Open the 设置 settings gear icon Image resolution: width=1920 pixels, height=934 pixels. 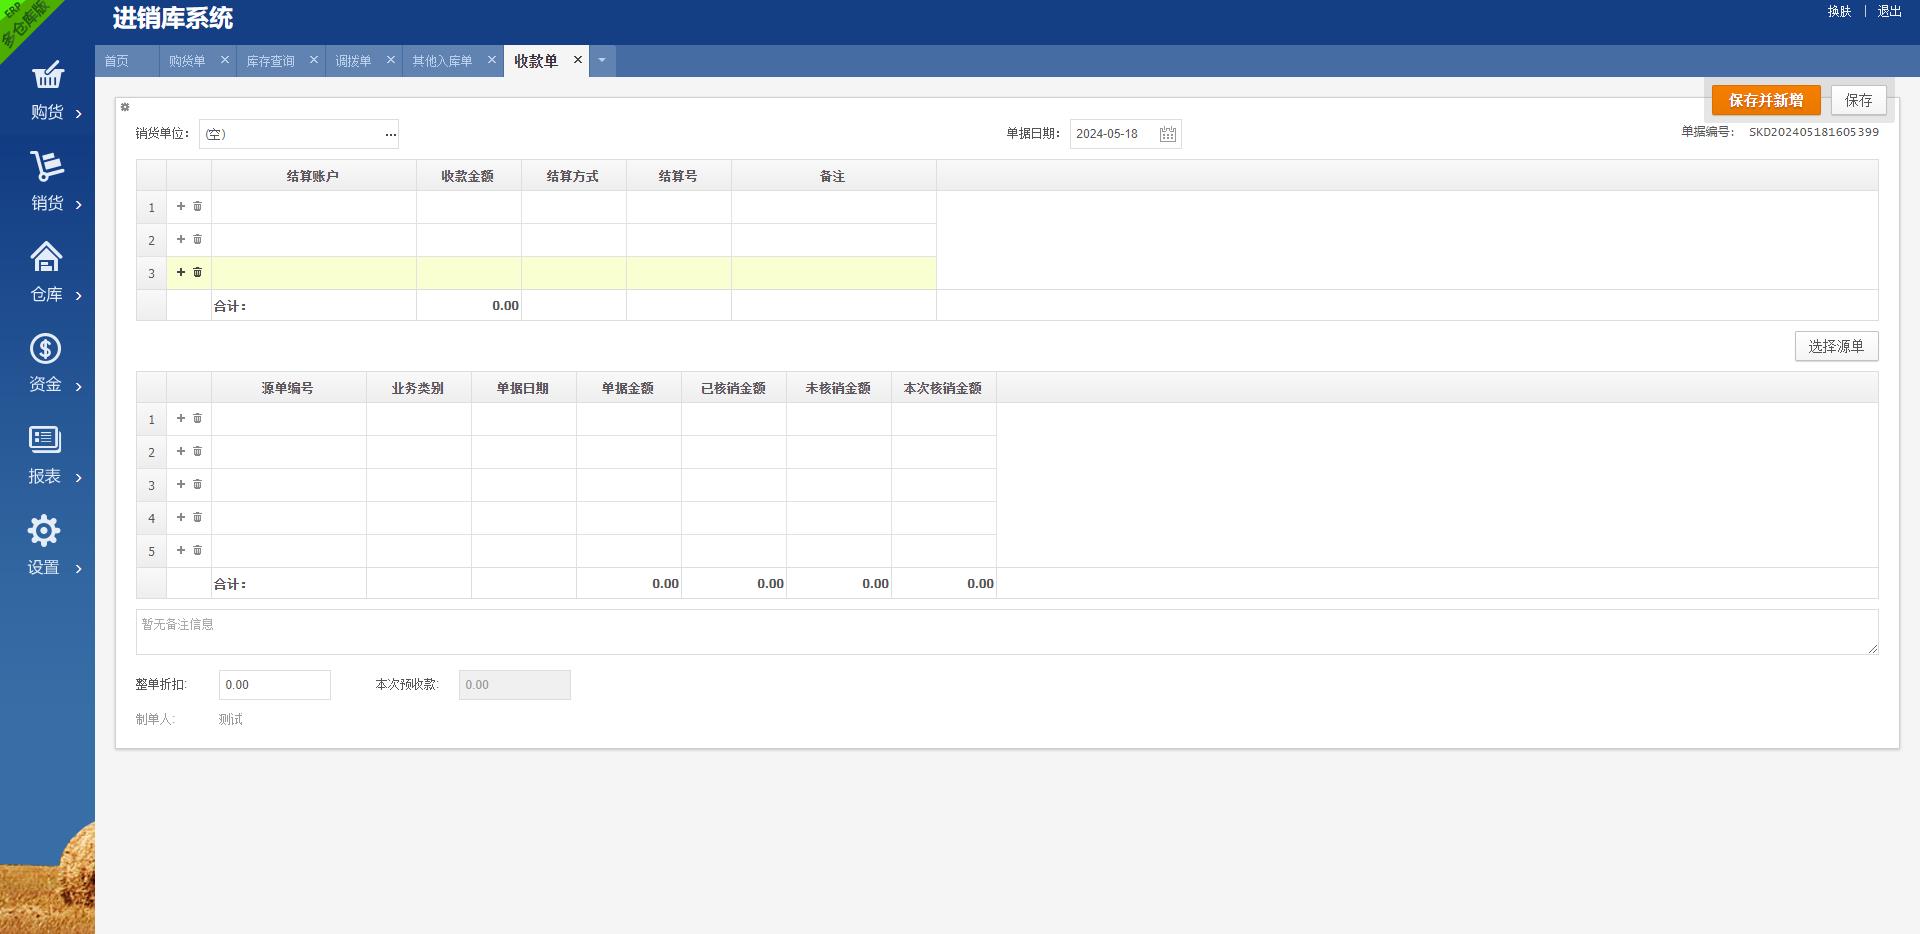point(44,530)
